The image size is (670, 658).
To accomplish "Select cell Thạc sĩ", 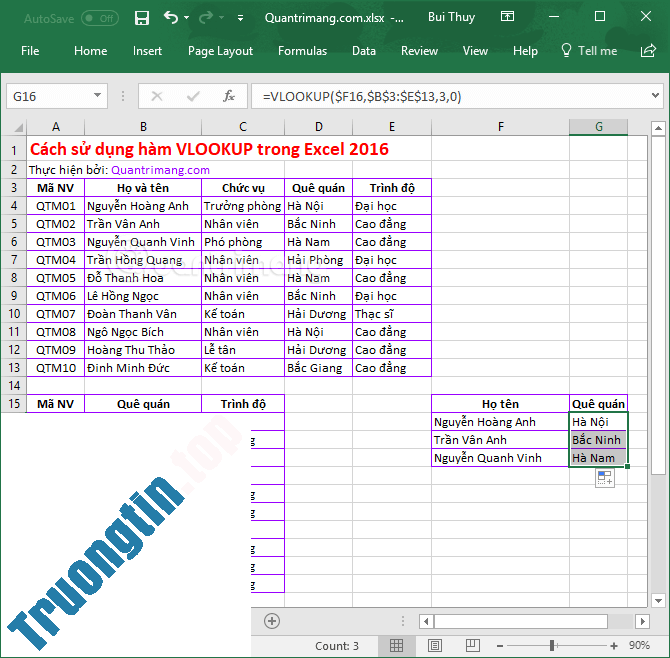I will click(x=392, y=314).
